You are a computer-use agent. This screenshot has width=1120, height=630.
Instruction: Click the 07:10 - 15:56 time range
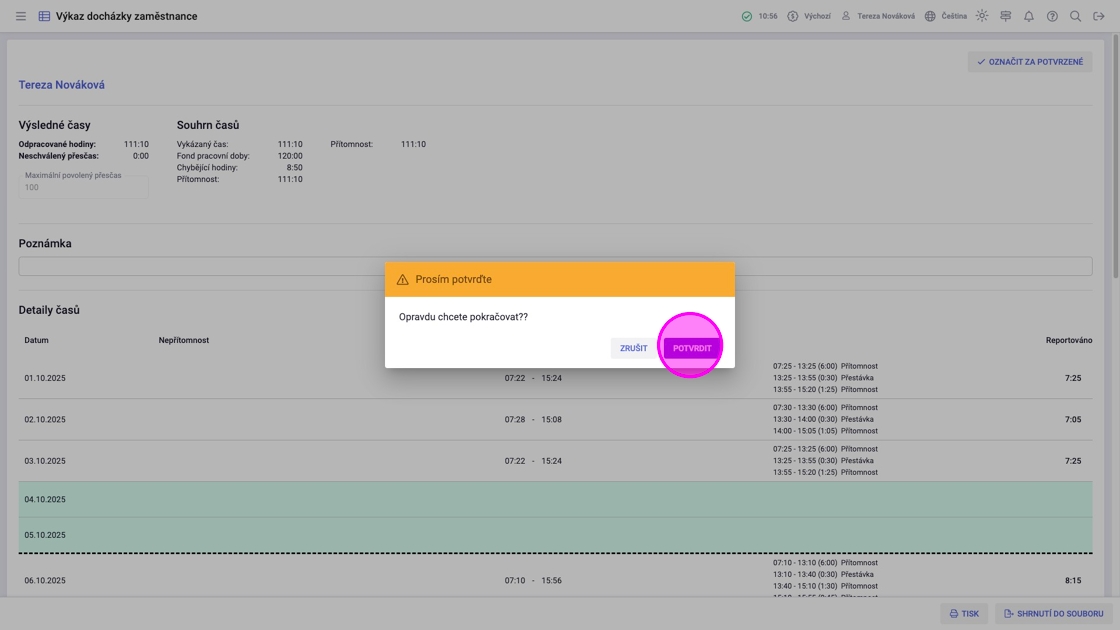coord(533,580)
